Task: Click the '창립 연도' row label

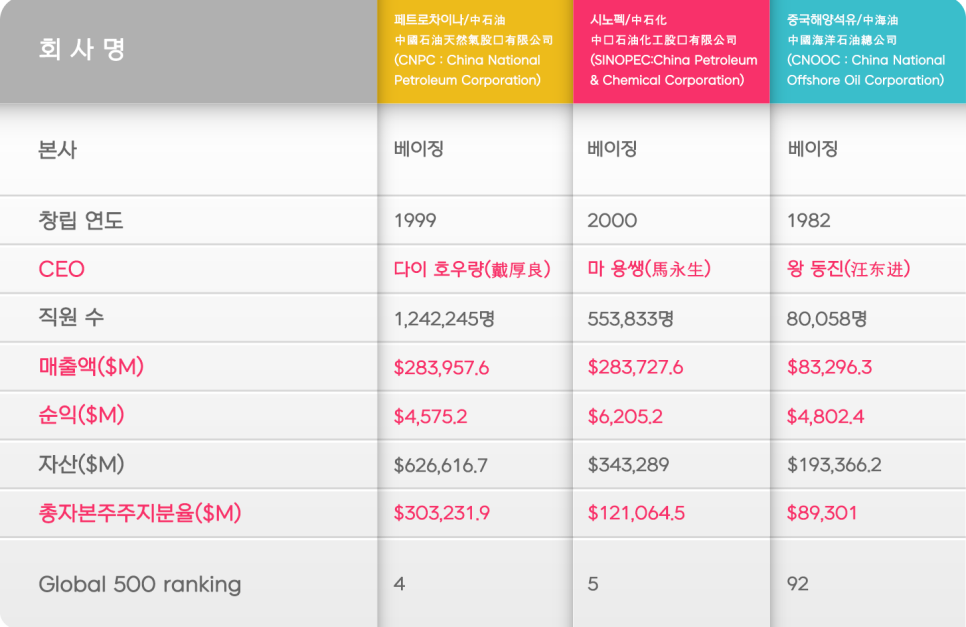Action: tap(81, 220)
